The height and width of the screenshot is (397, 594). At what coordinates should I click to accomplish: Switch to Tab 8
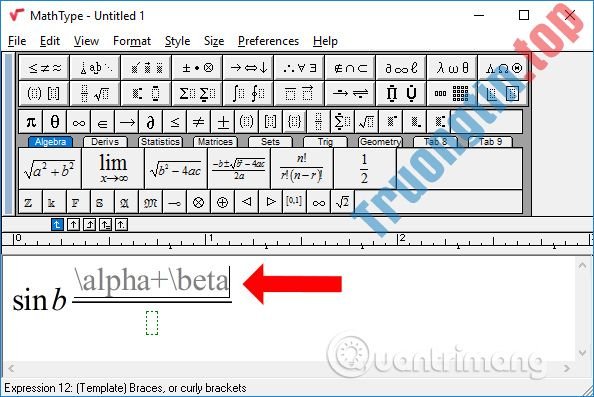(435, 142)
